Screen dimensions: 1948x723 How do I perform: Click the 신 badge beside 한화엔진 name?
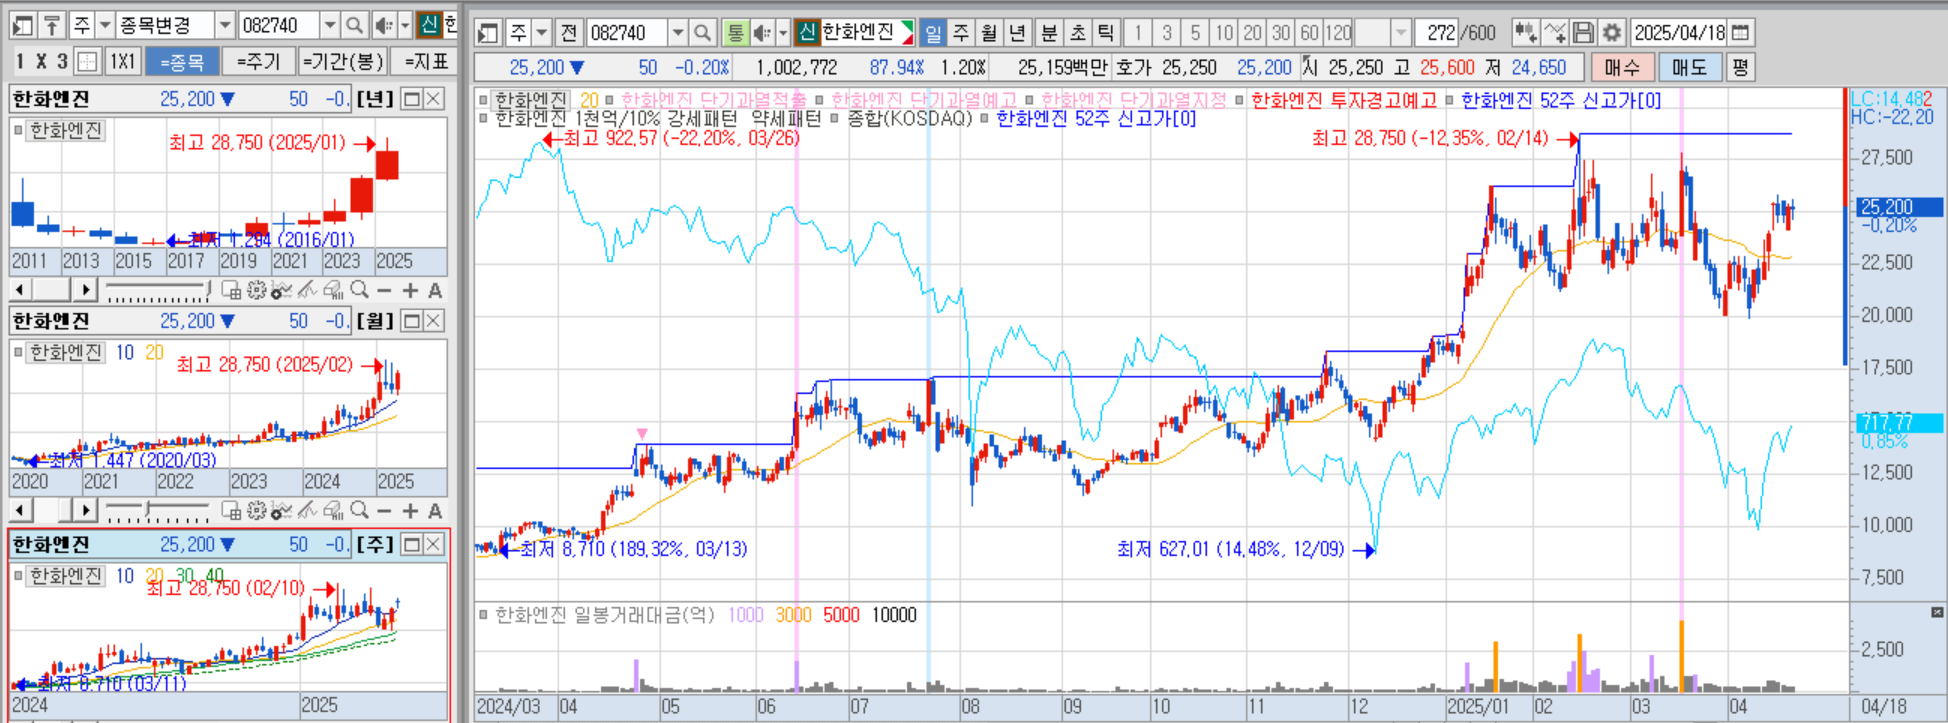[x=808, y=33]
